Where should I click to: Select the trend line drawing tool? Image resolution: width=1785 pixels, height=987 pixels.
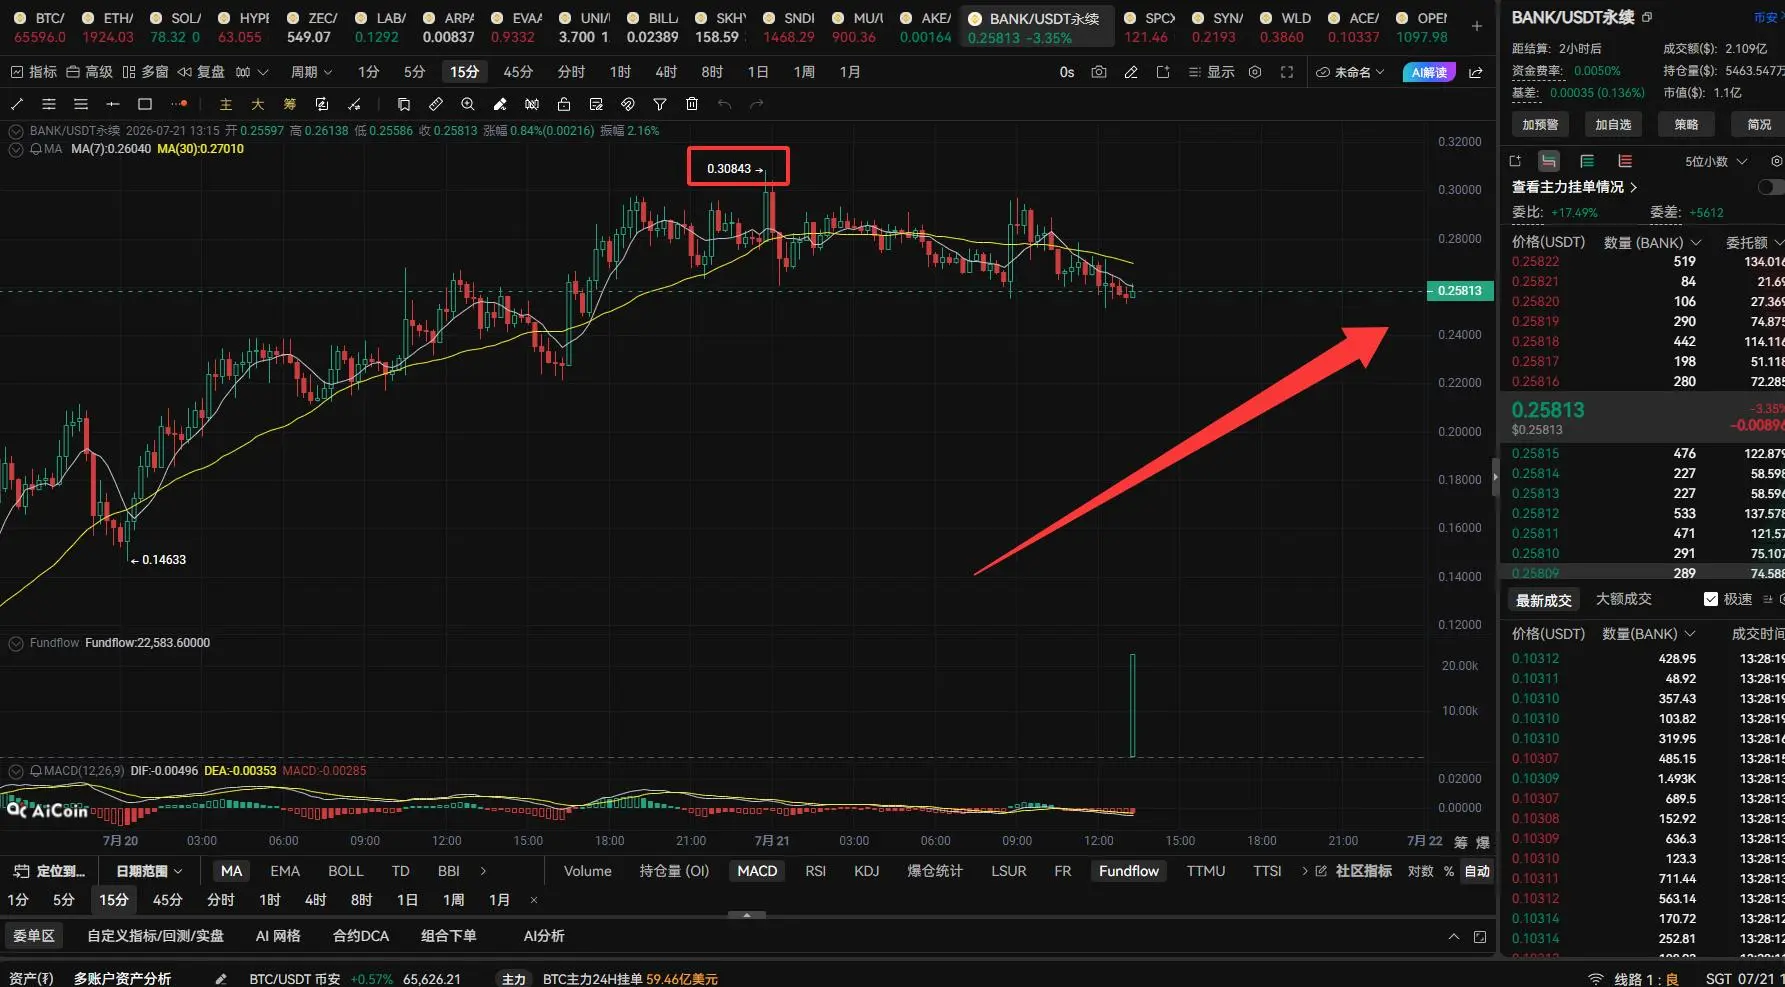[x=17, y=104]
